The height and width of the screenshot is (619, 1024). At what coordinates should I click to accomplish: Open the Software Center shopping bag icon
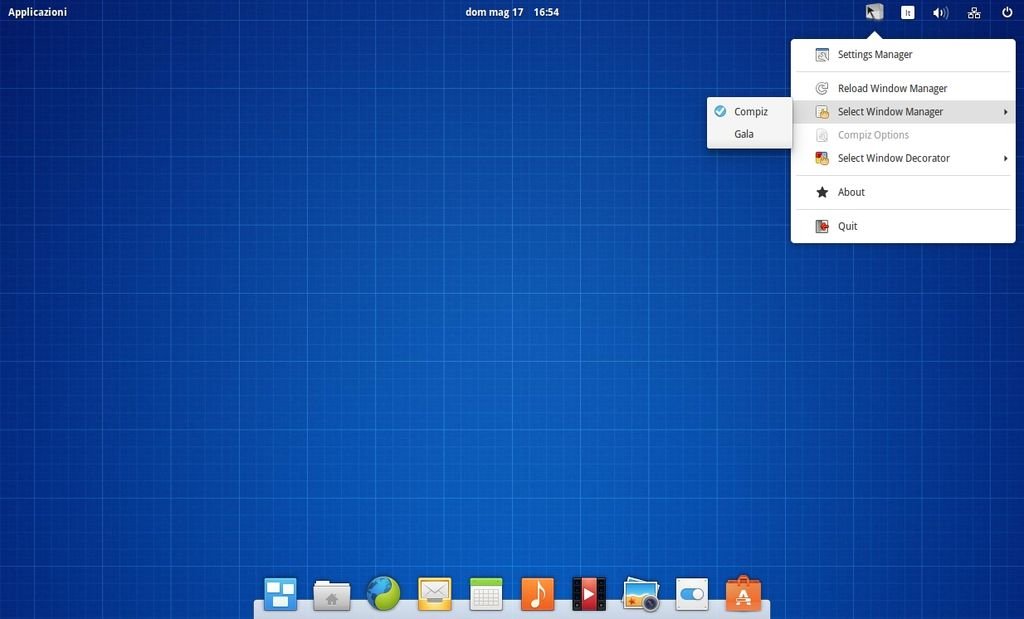[743, 594]
